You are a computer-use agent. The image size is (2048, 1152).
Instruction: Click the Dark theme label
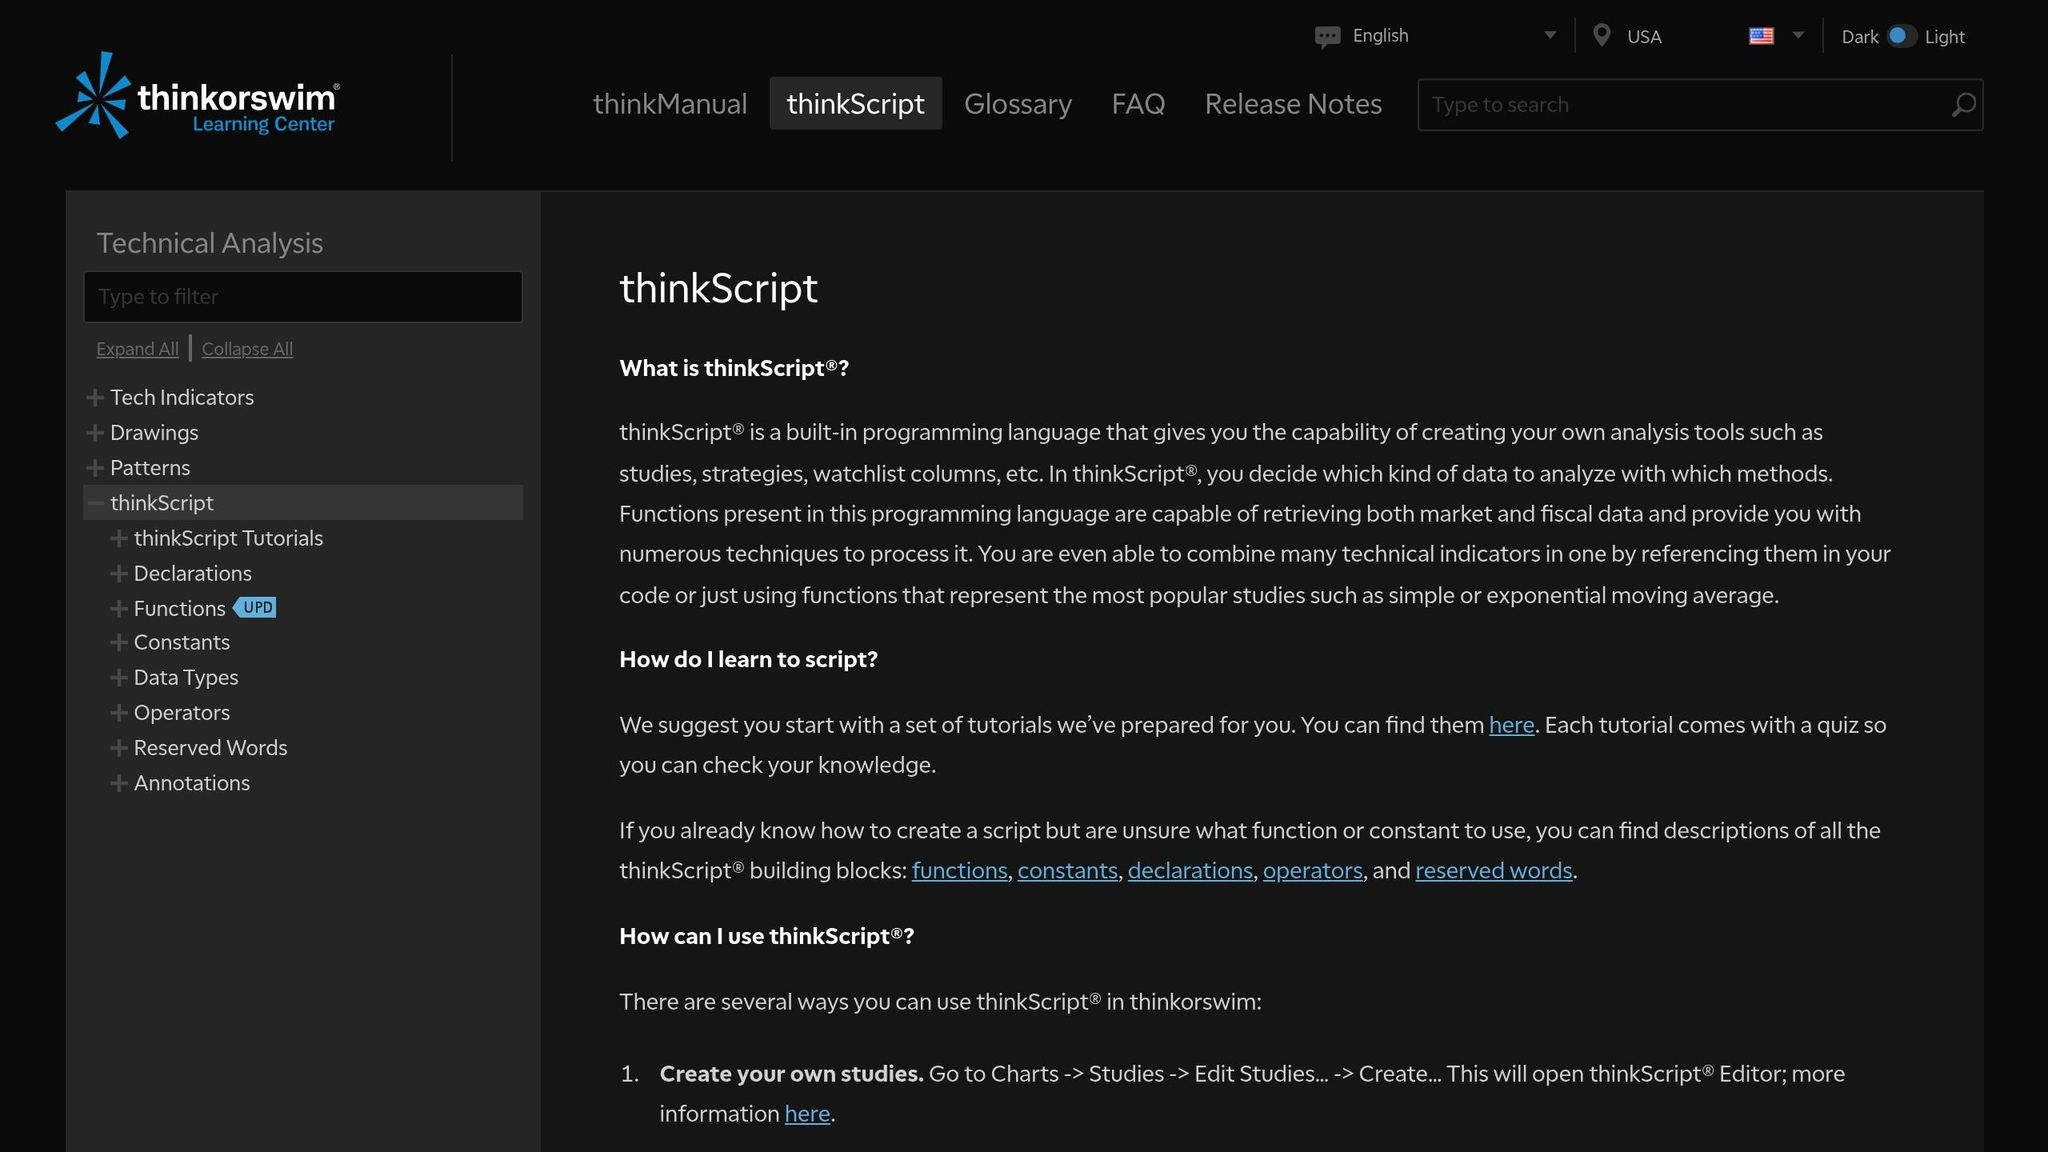click(x=1859, y=37)
